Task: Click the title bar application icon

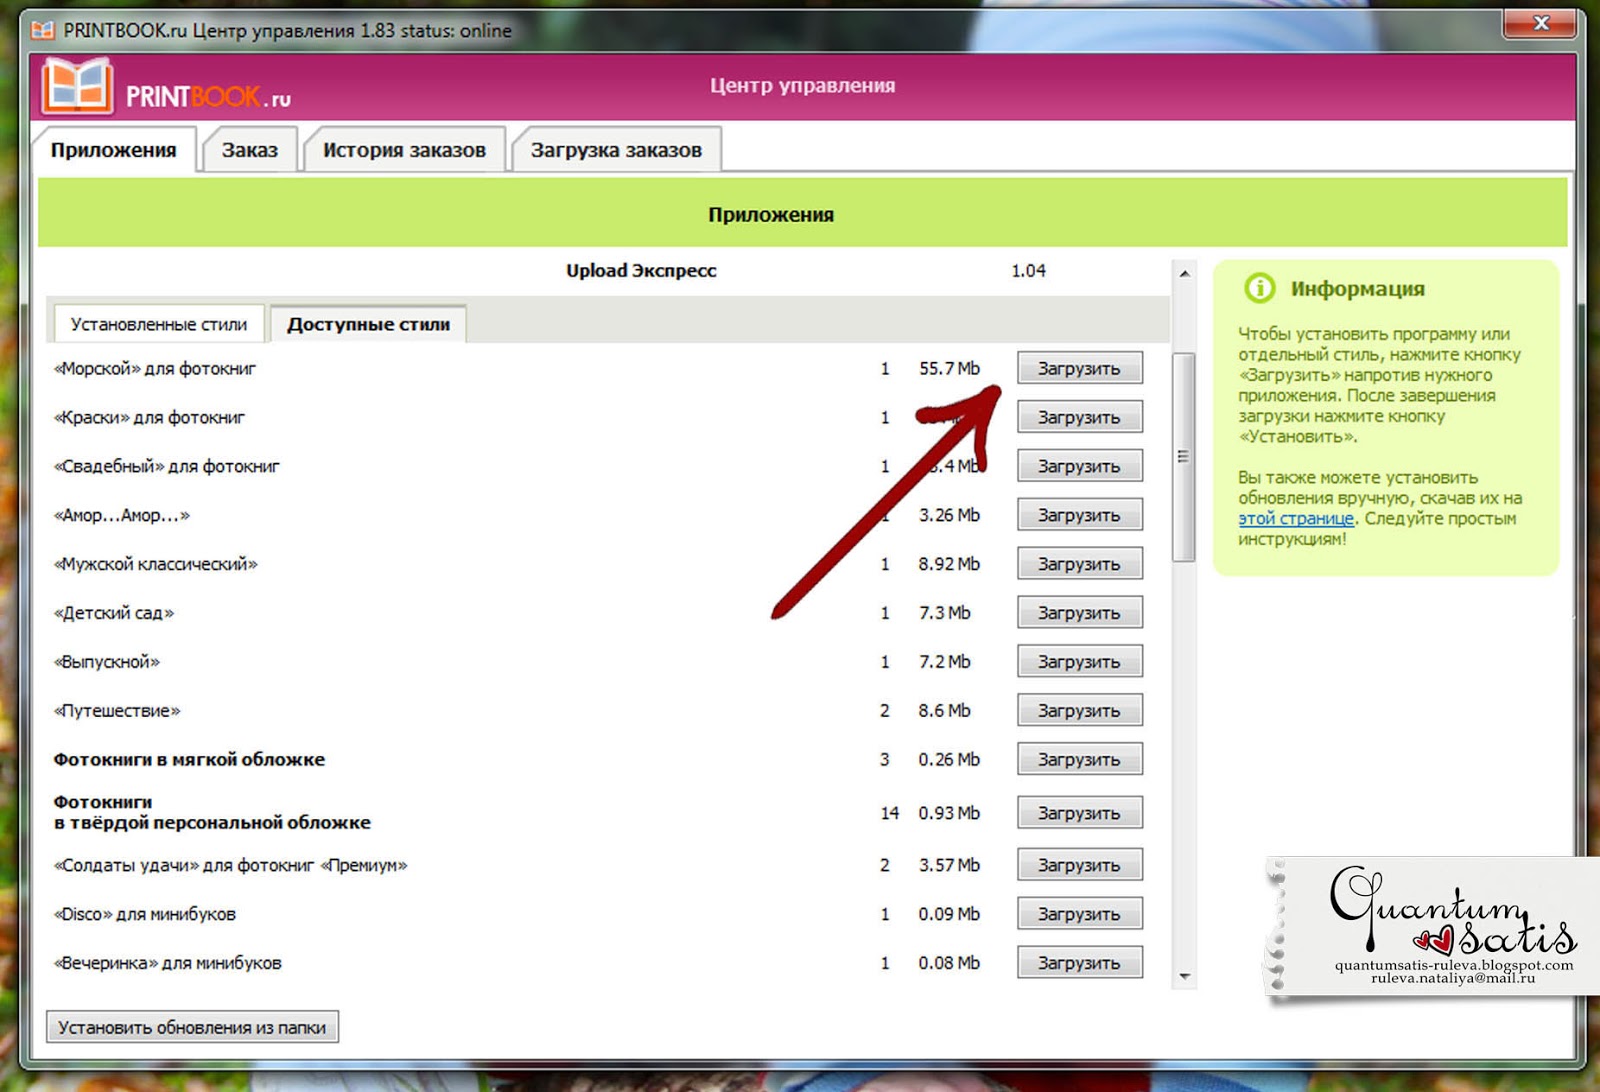Action: tap(42, 30)
